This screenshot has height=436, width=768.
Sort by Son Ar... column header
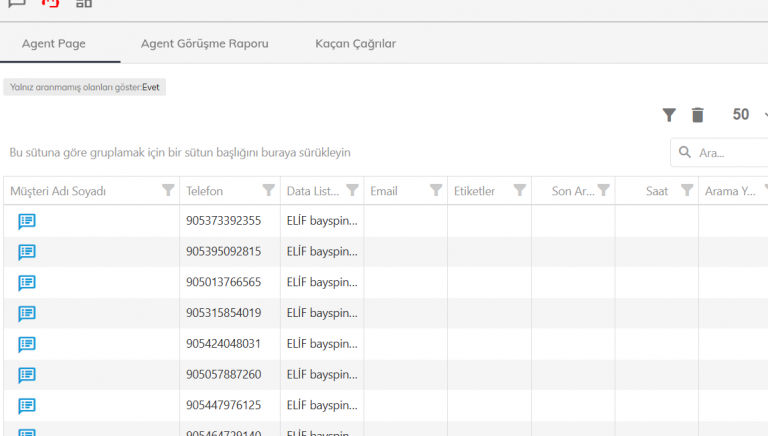click(x=573, y=191)
